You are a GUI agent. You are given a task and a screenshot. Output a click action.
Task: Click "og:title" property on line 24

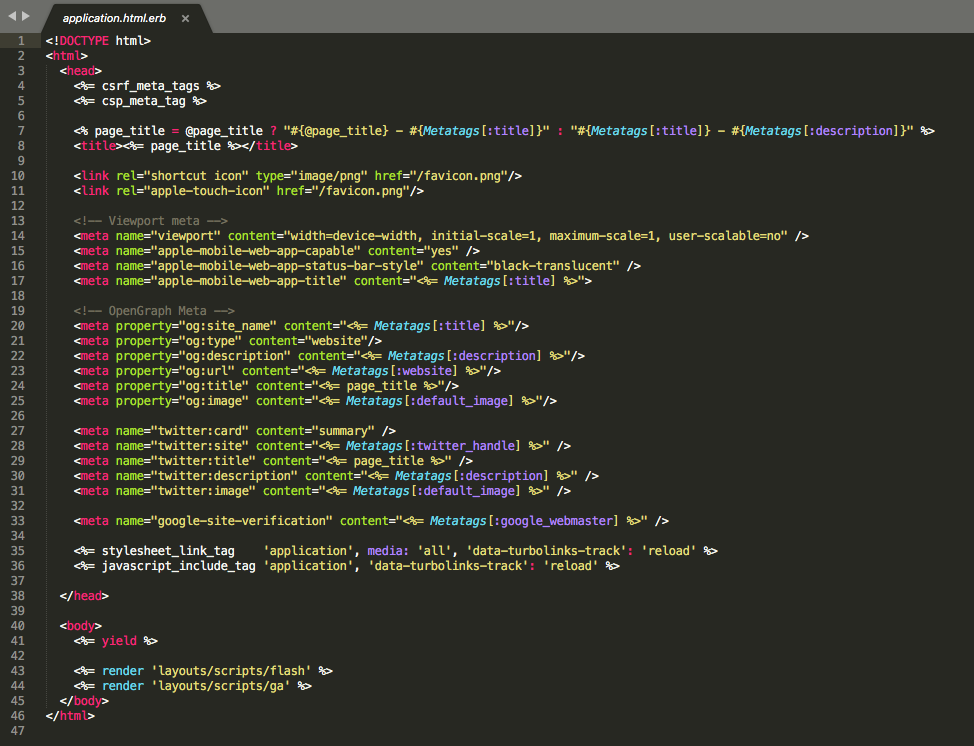(x=214, y=386)
